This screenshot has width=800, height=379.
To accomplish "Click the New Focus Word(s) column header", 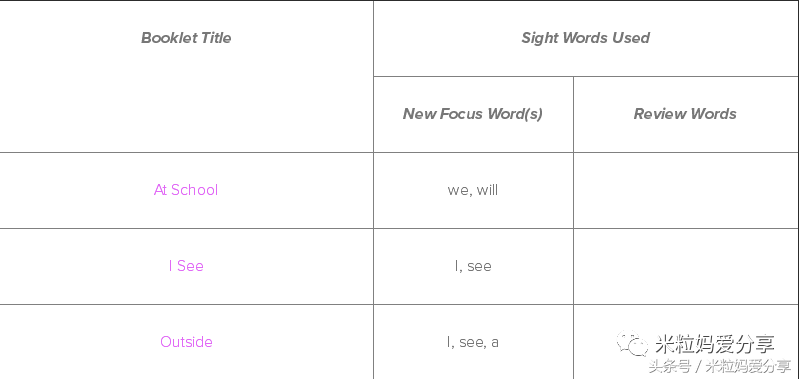I will pos(472,114).
